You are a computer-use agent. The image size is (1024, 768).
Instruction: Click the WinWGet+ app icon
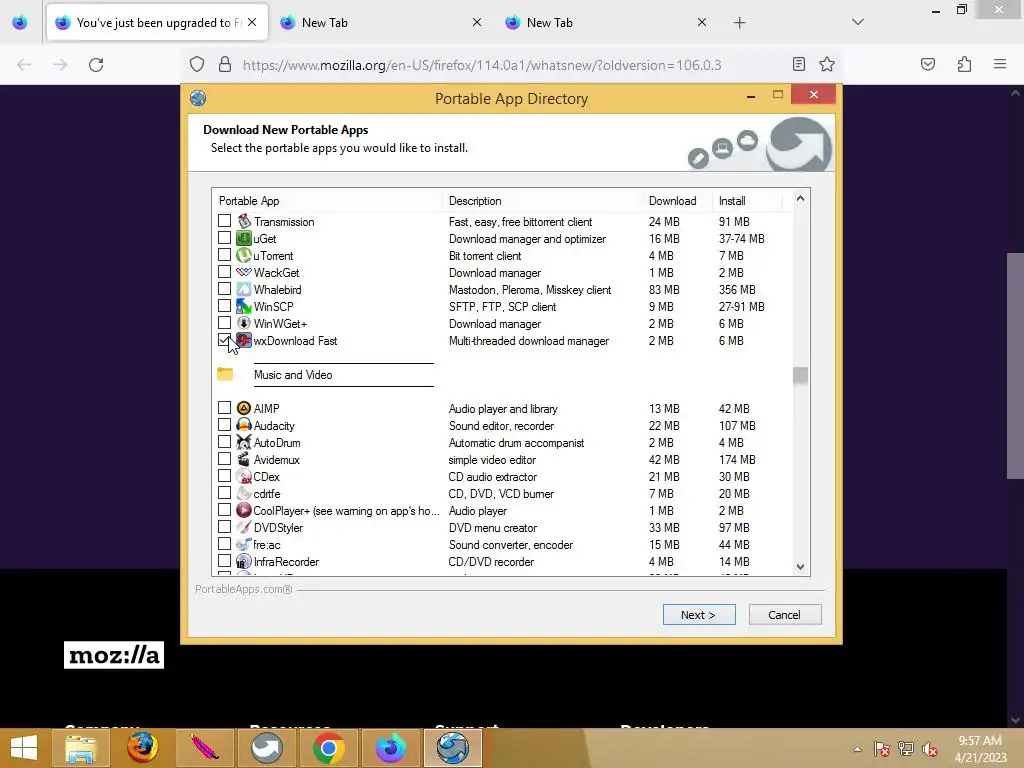click(x=244, y=323)
